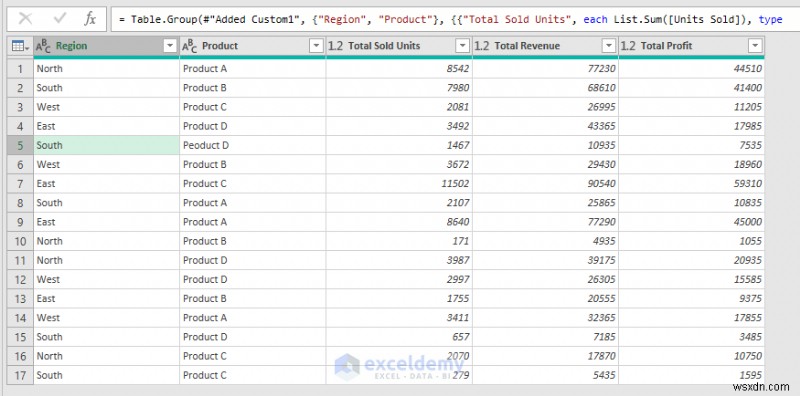
Task: Cancel formula edit with X icon
Action: [x=25, y=19]
